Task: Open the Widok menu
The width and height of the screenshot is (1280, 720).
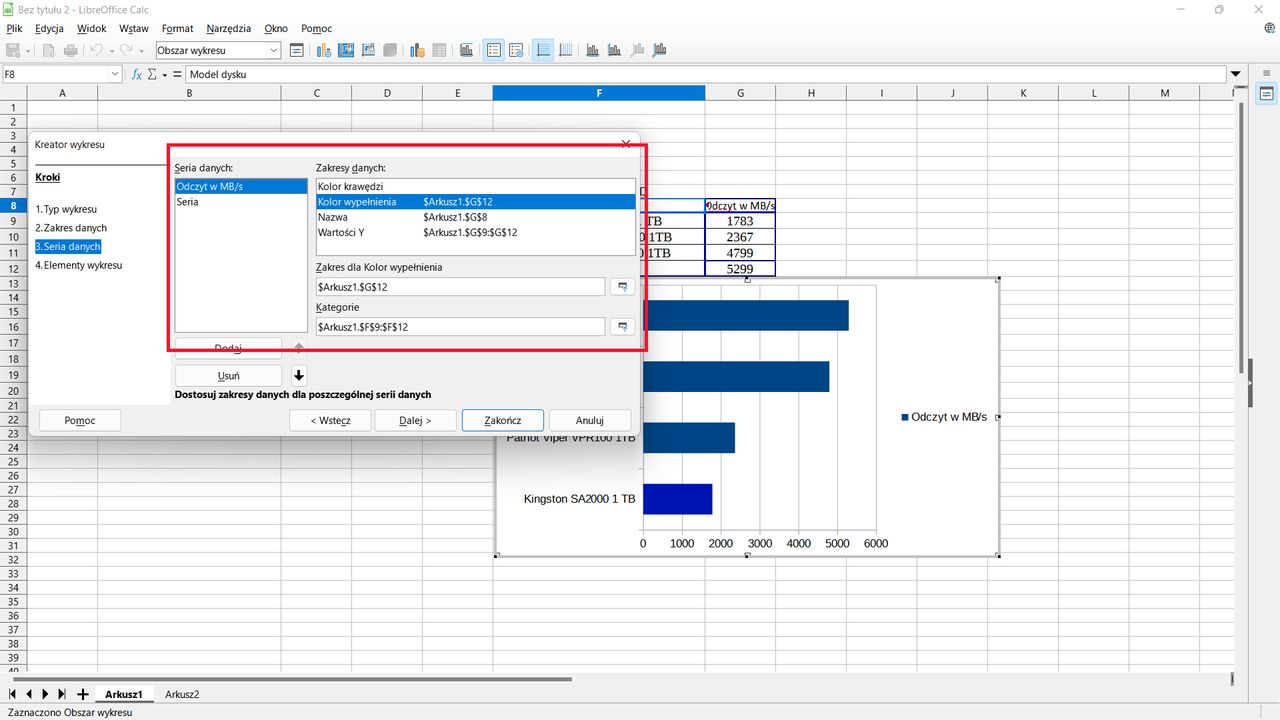Action: pyautogui.click(x=91, y=29)
